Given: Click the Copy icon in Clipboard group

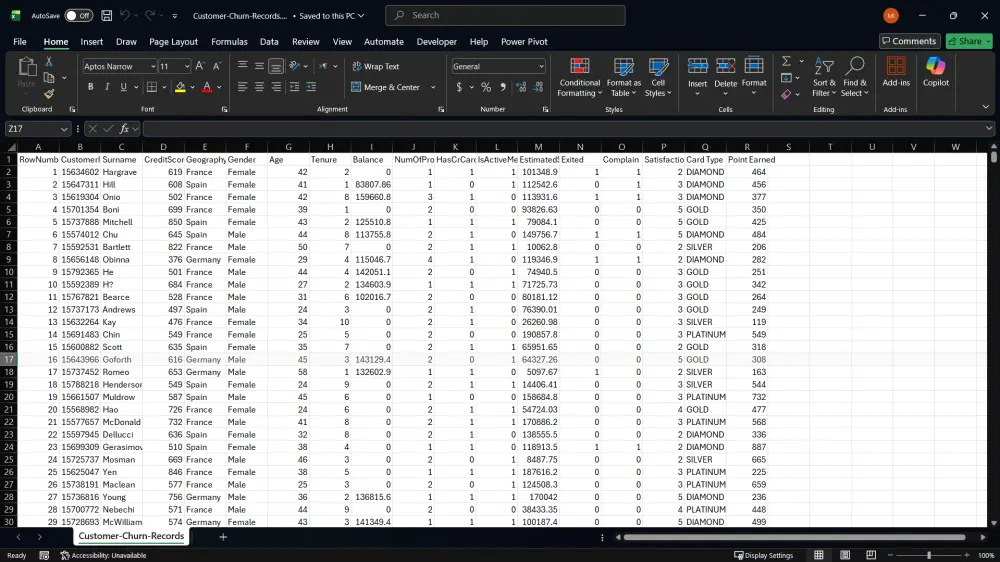Looking at the screenshot, I should tap(48, 78).
